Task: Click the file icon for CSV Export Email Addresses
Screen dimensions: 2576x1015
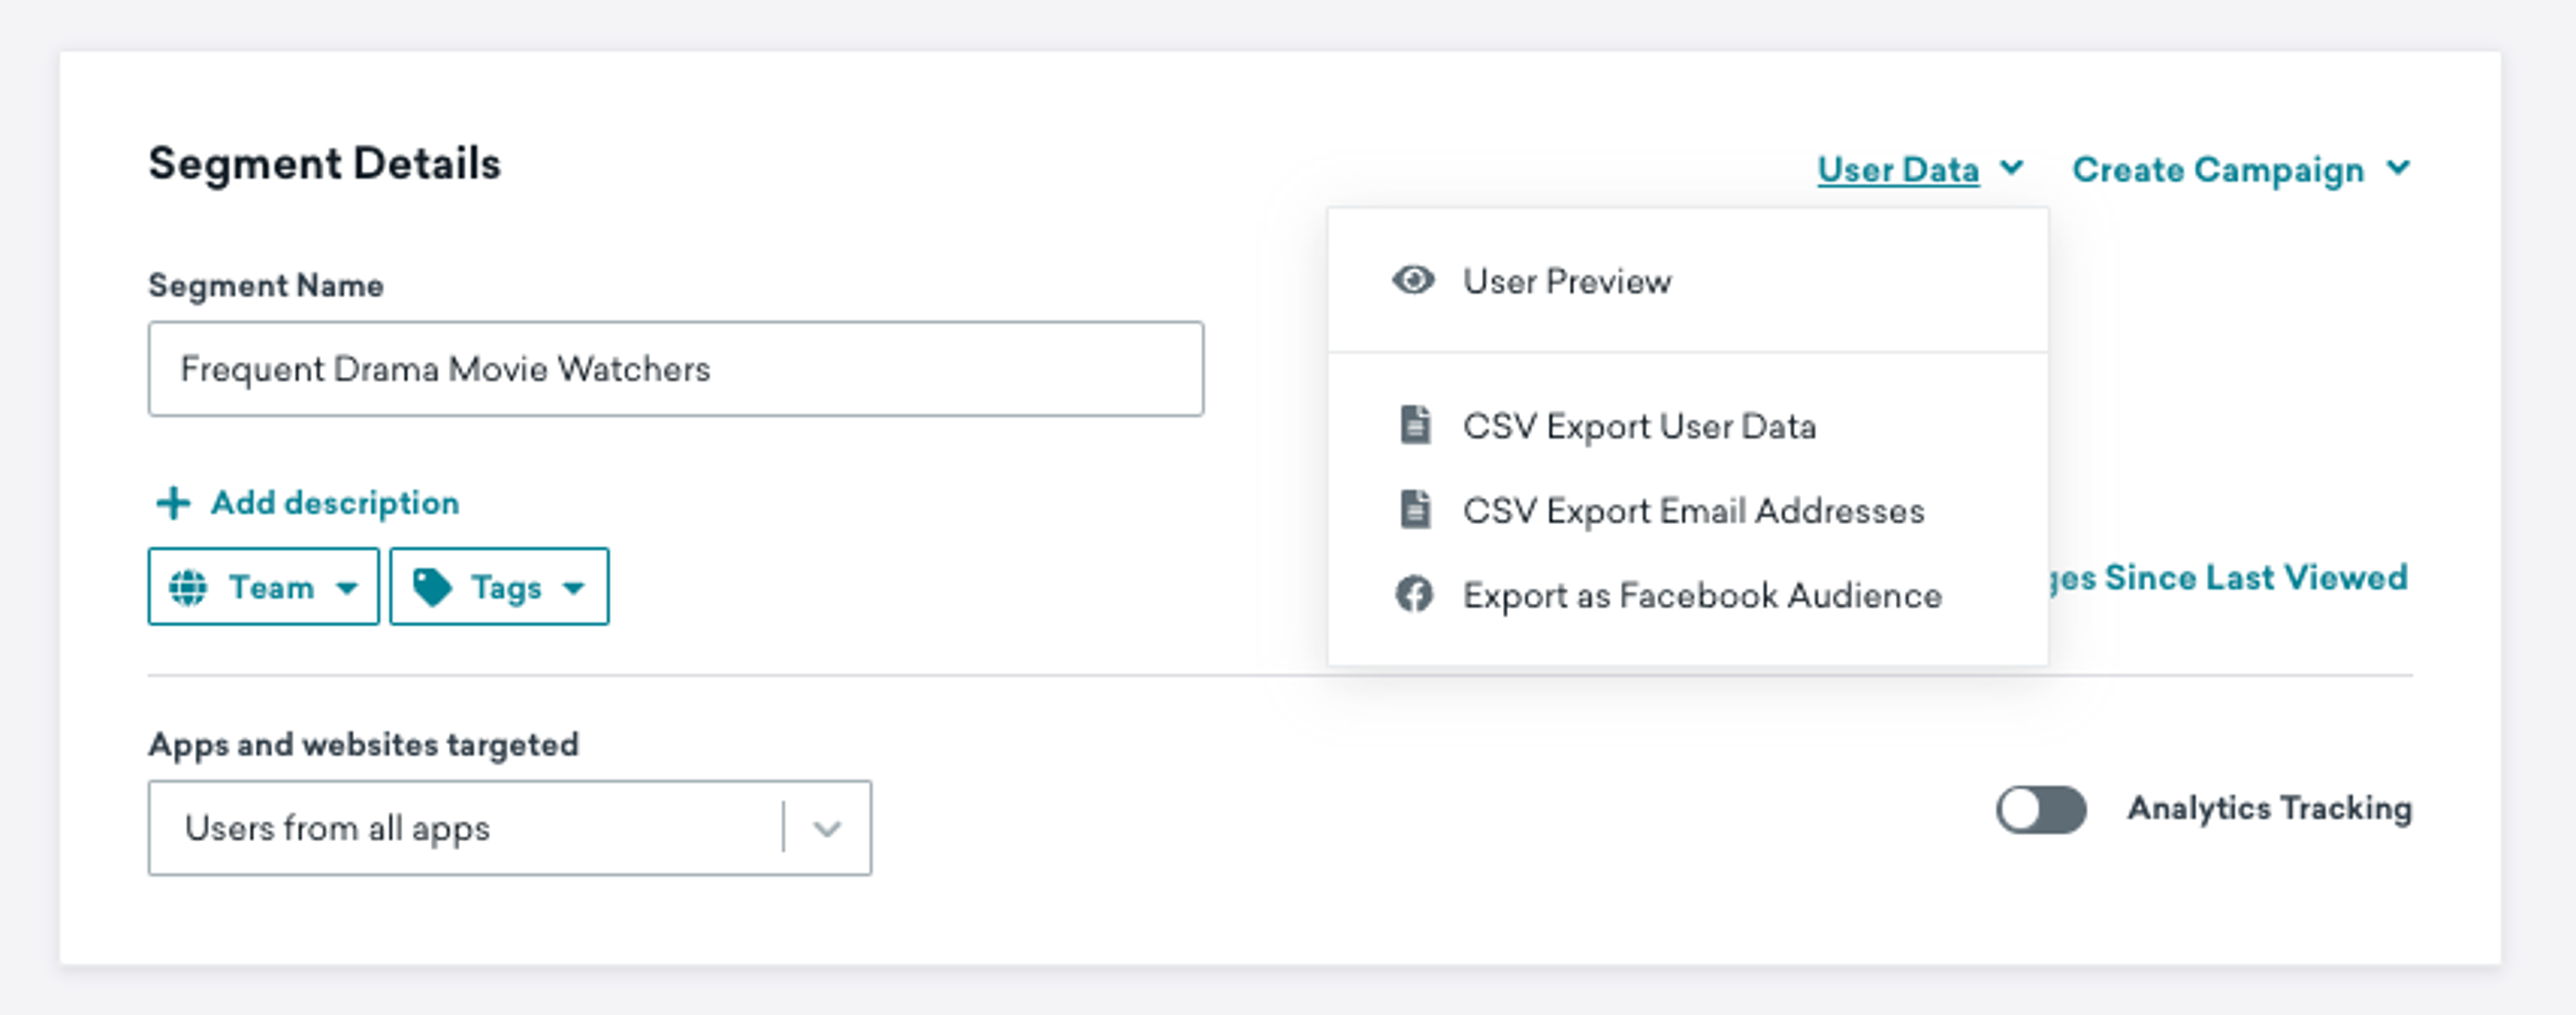Action: (x=1415, y=510)
